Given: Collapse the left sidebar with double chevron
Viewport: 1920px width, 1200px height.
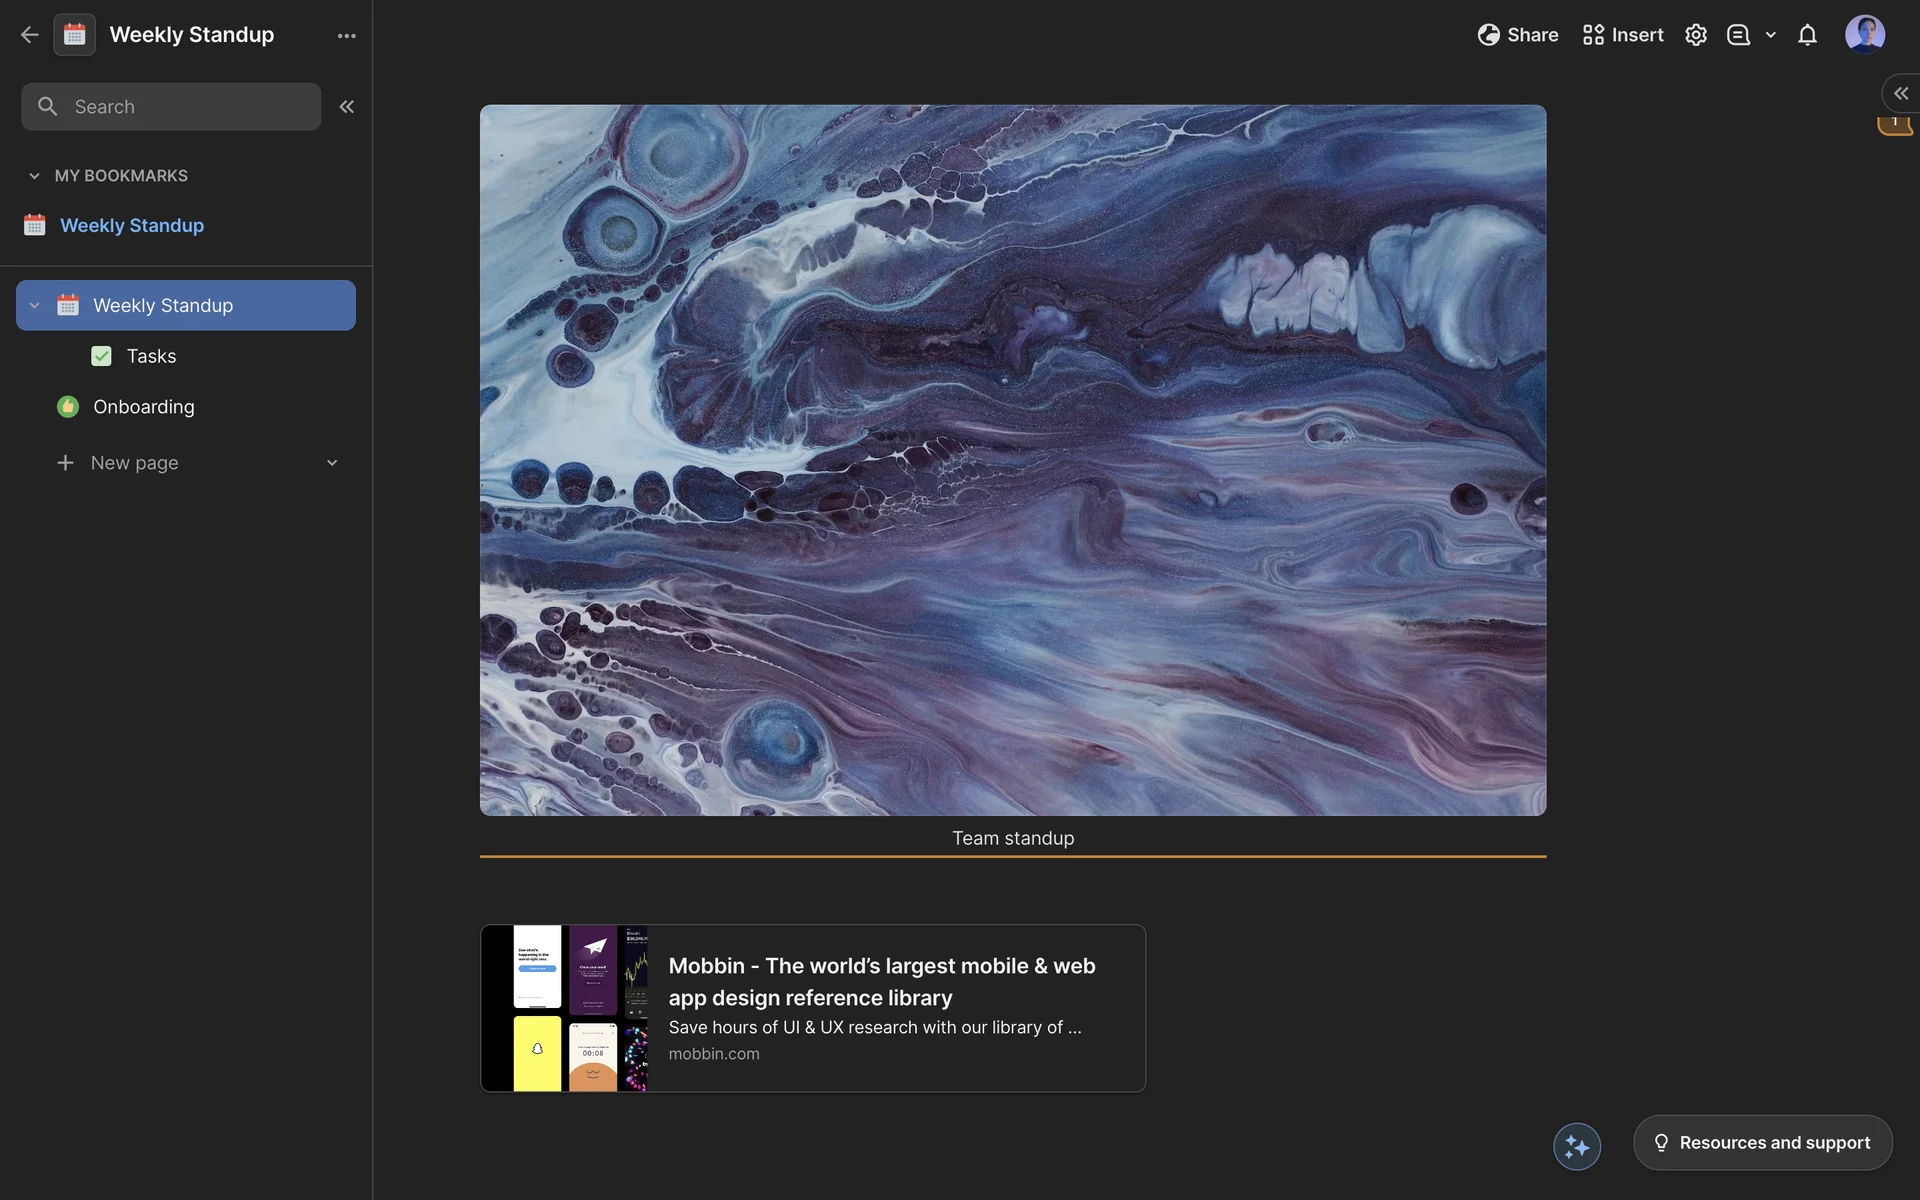Looking at the screenshot, I should click(x=346, y=107).
